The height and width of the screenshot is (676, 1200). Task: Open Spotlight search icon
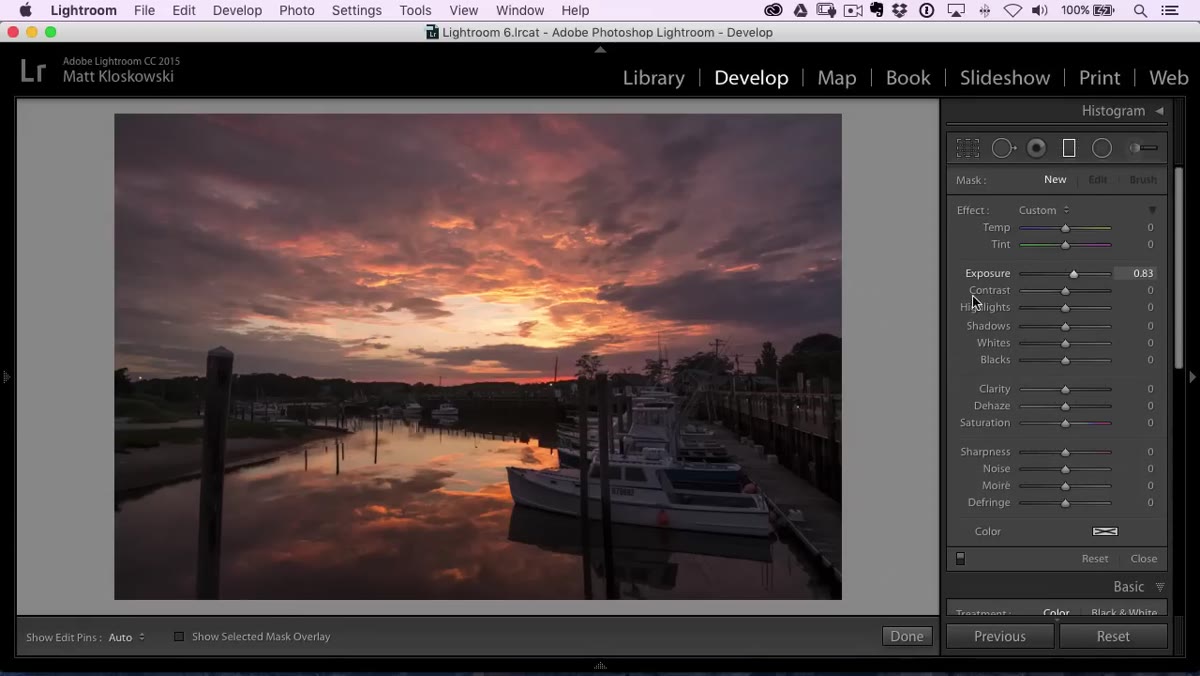coord(1140,10)
